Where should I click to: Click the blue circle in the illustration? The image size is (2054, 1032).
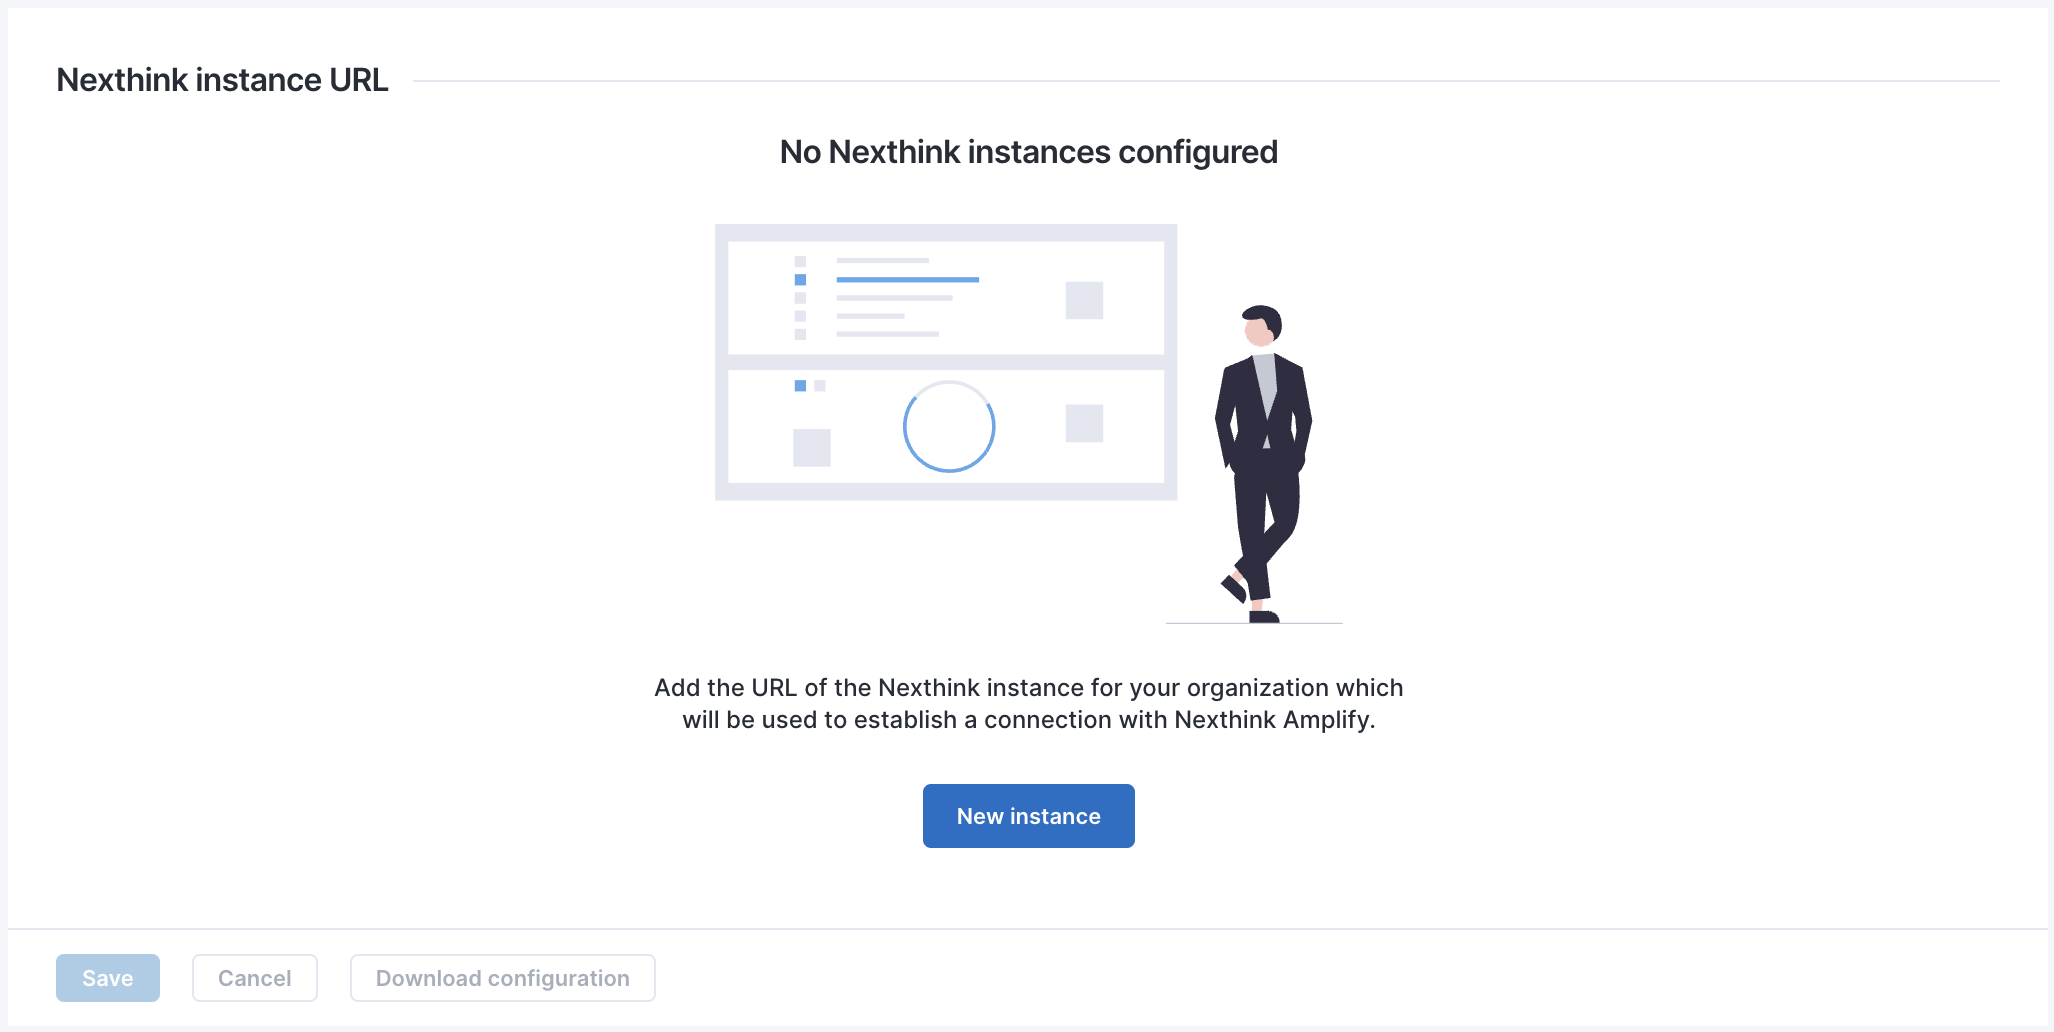[x=948, y=427]
